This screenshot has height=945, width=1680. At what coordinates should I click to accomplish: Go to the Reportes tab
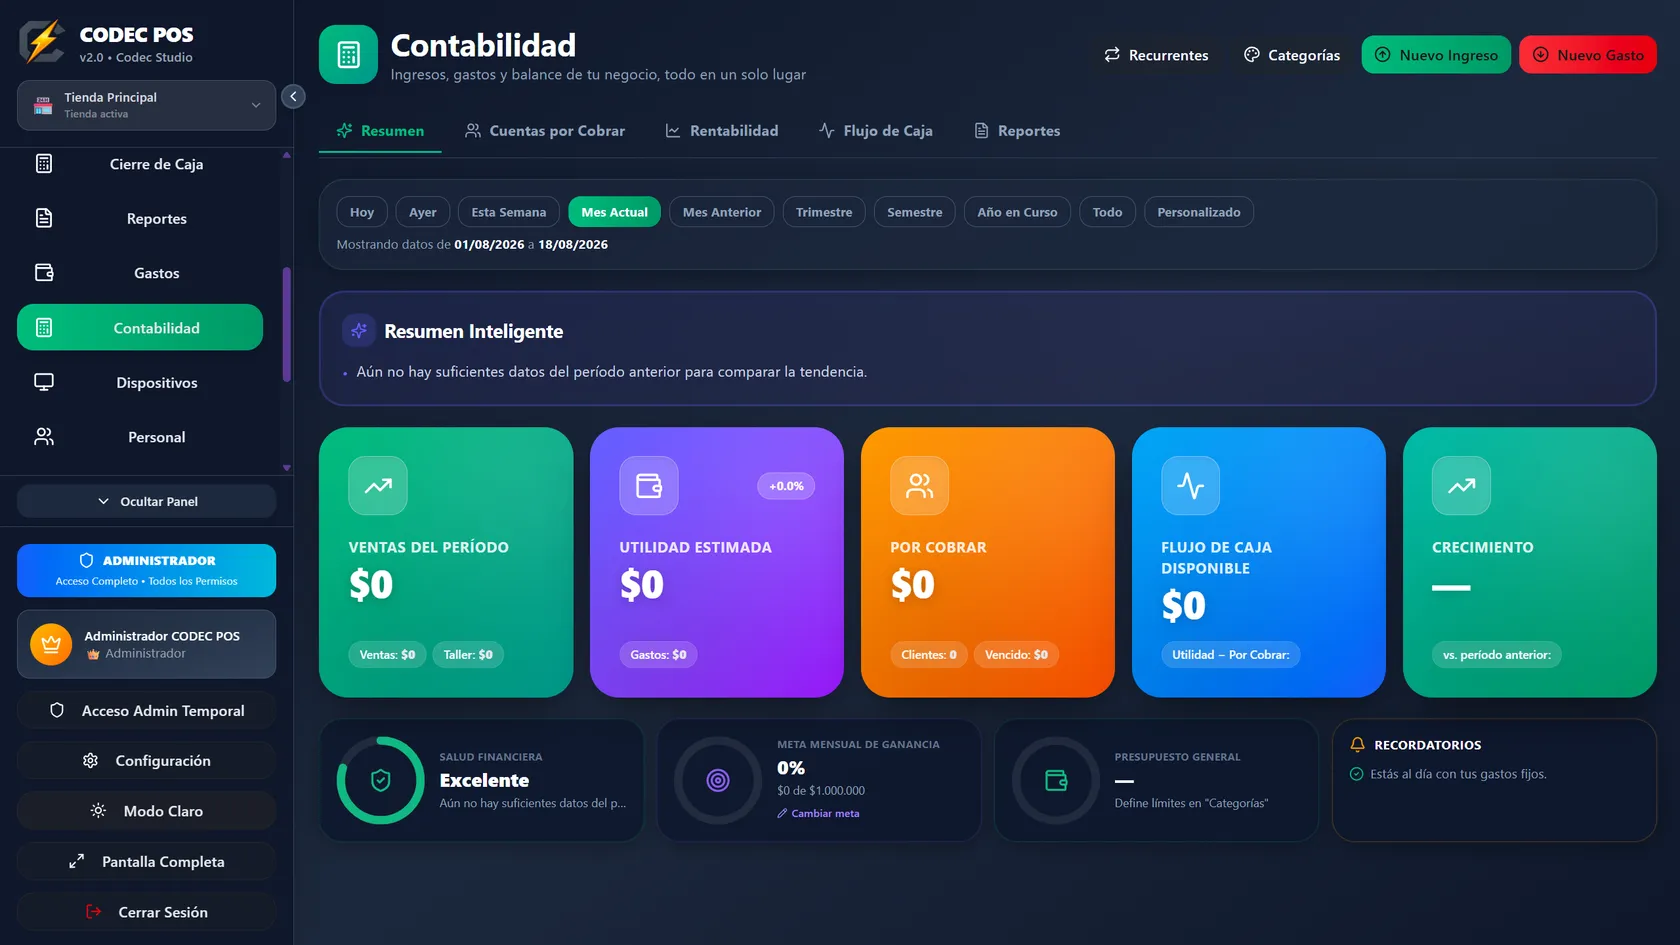pos(1017,131)
